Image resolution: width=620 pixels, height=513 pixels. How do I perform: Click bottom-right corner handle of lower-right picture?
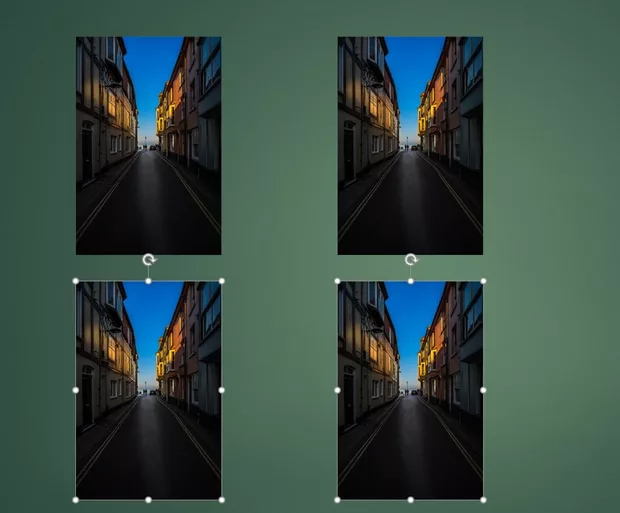[483, 500]
